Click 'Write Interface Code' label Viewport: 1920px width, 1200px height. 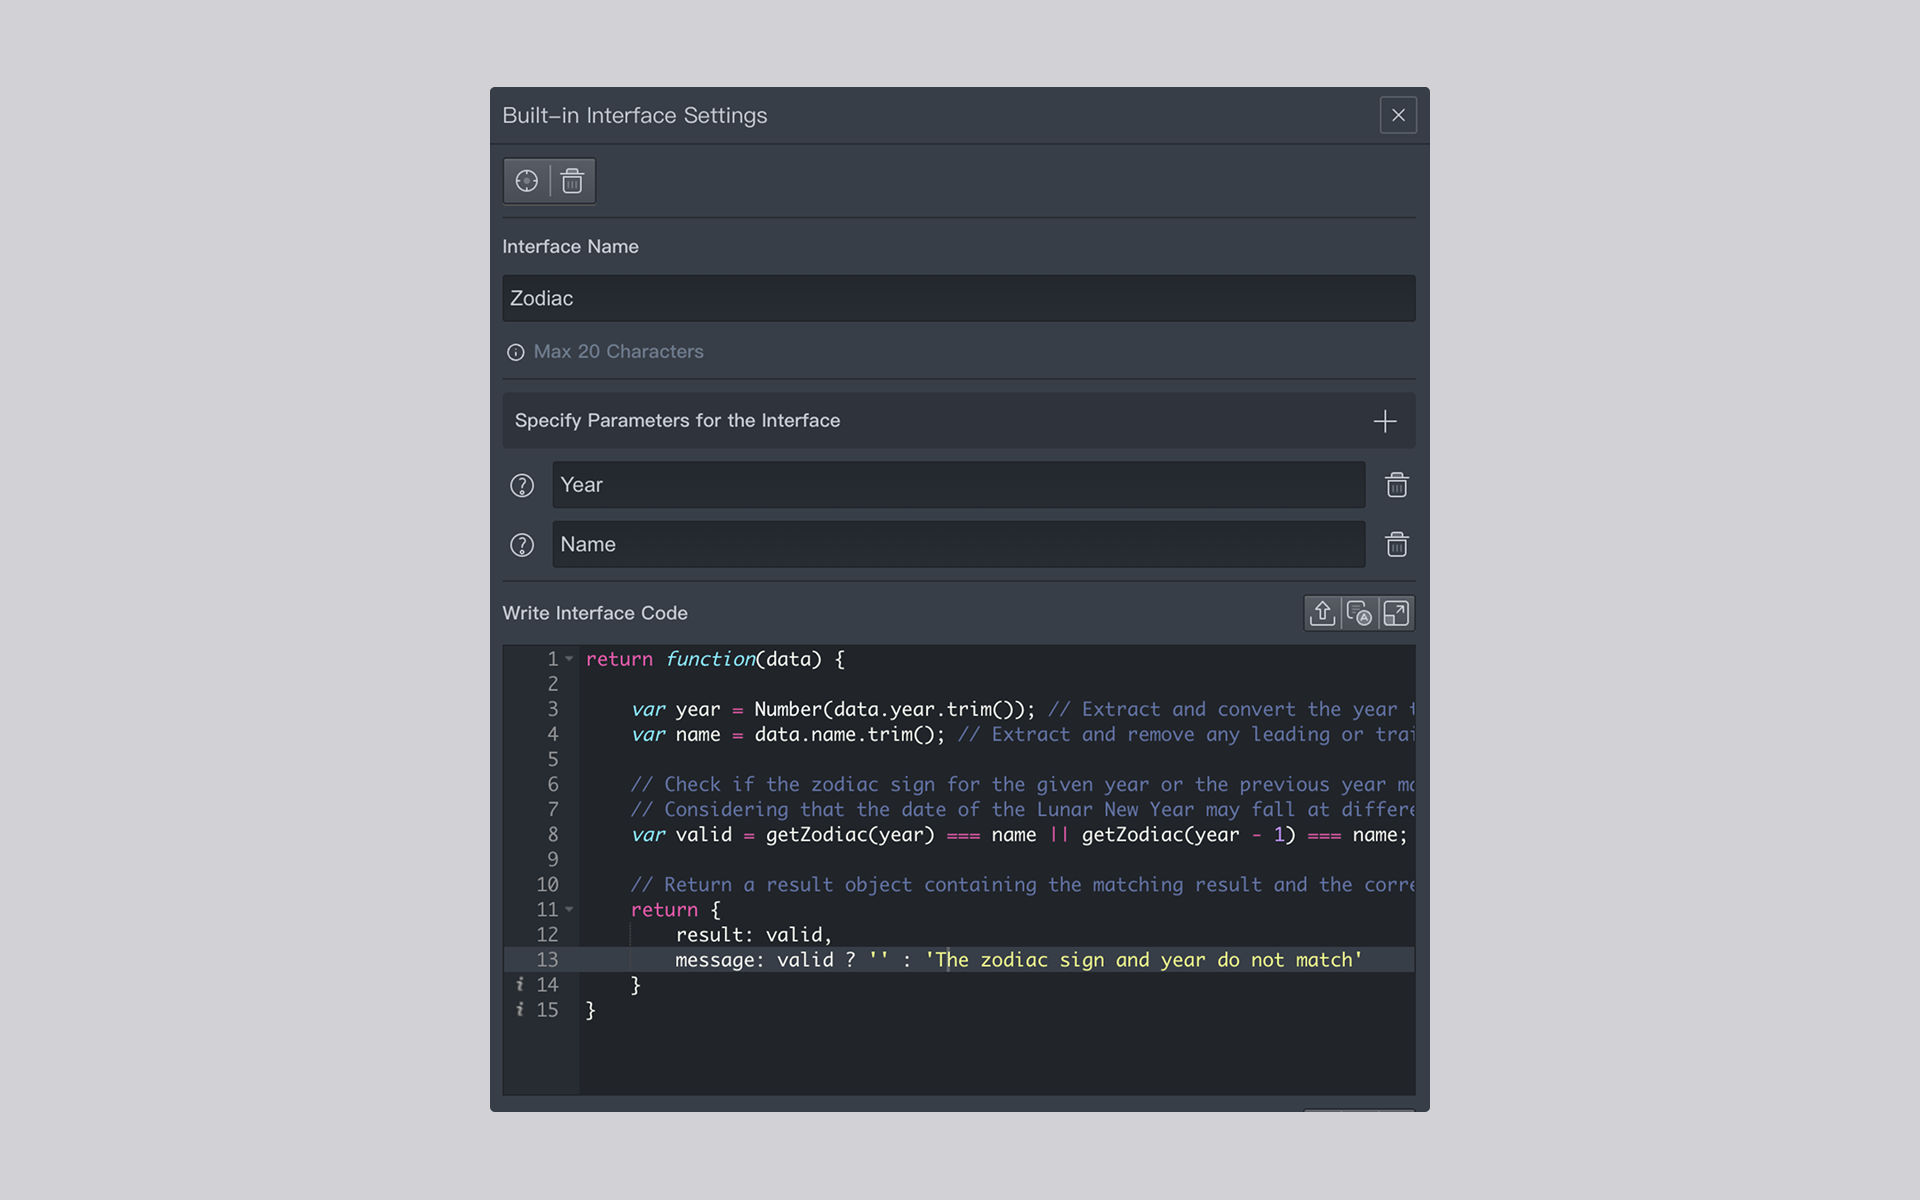click(x=595, y=613)
